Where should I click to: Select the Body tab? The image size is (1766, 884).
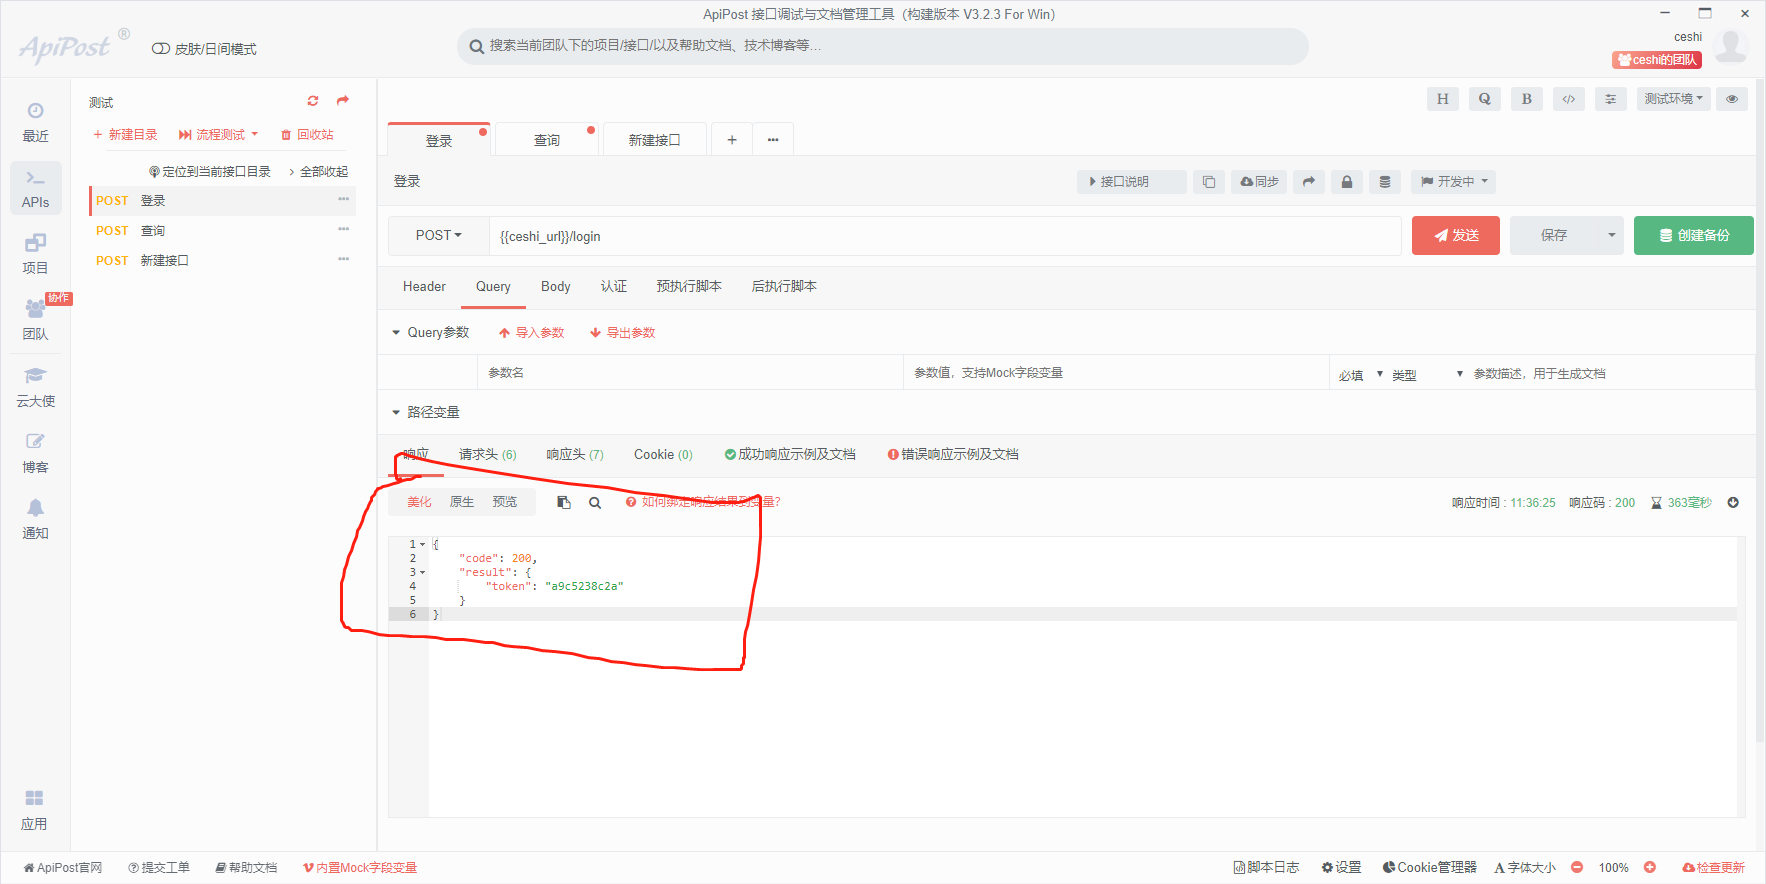click(x=555, y=287)
